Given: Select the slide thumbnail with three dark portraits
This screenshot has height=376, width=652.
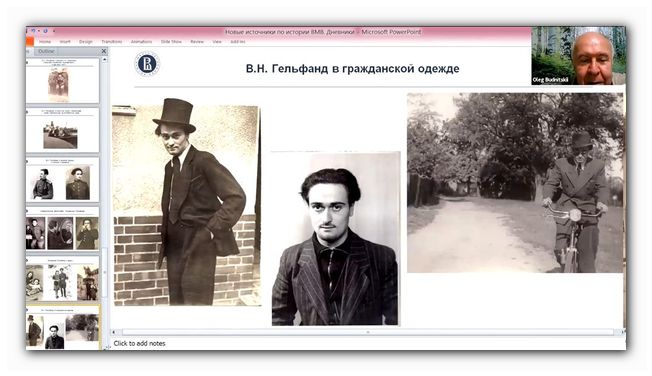Looking at the screenshot, I should coord(63,229).
